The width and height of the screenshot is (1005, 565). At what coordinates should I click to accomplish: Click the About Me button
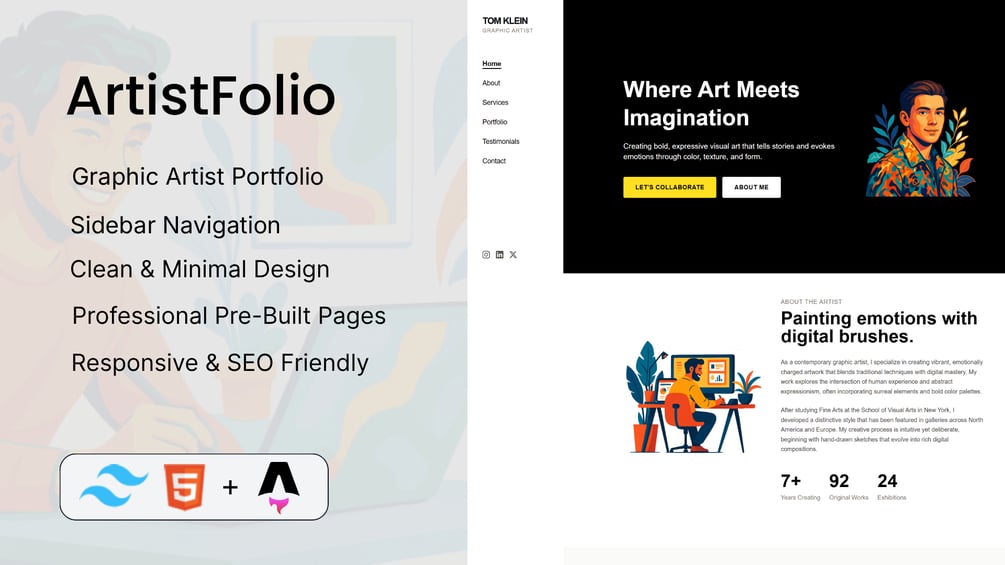tap(751, 187)
